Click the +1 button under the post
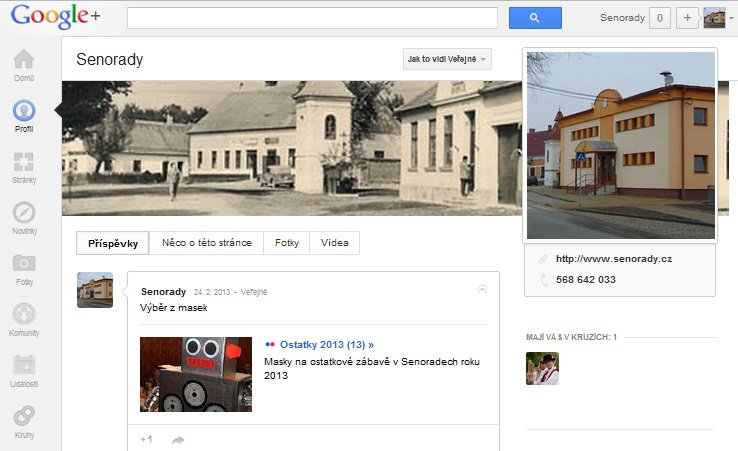This screenshot has height=451, width=738. coord(146,439)
